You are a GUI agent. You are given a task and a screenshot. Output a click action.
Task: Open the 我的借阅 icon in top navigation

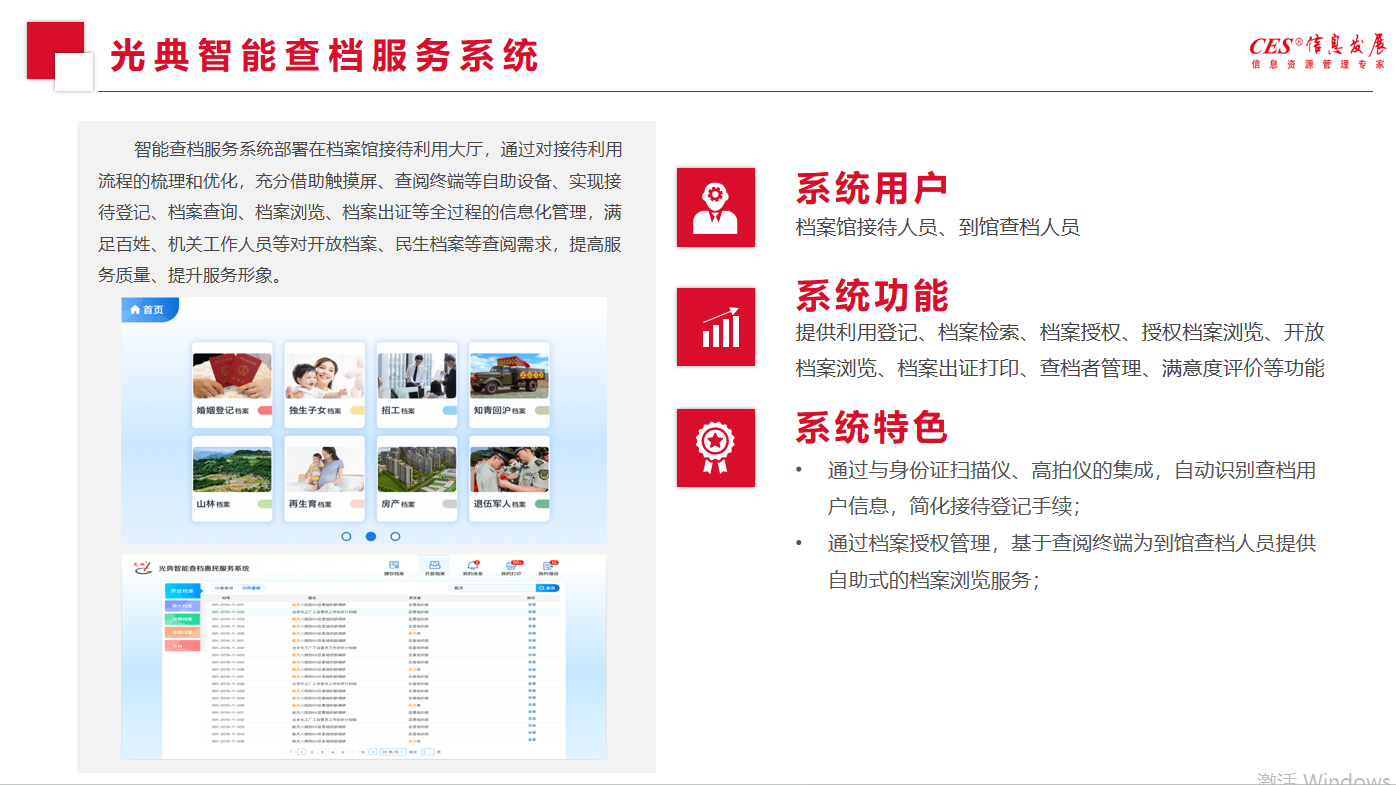(549, 568)
